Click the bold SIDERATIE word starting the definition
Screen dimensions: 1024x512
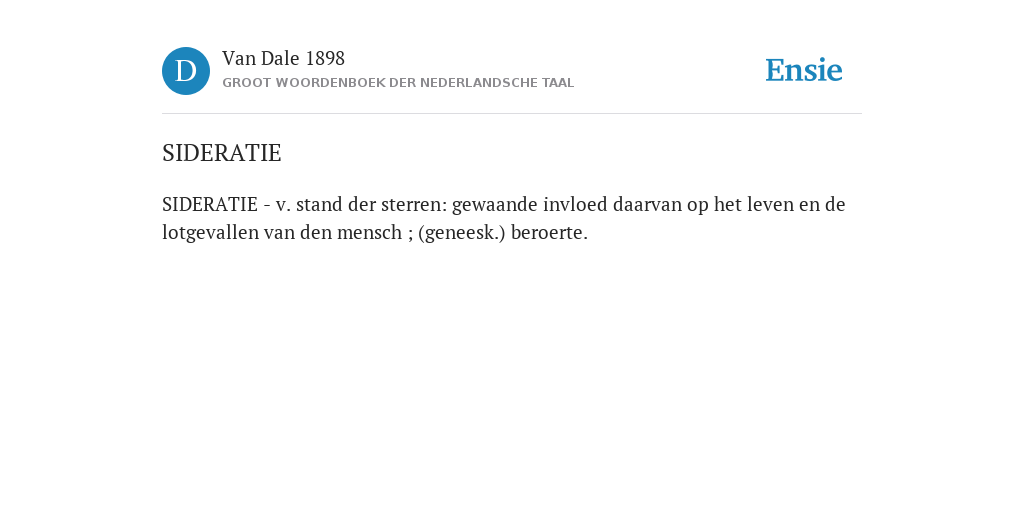pos(210,204)
